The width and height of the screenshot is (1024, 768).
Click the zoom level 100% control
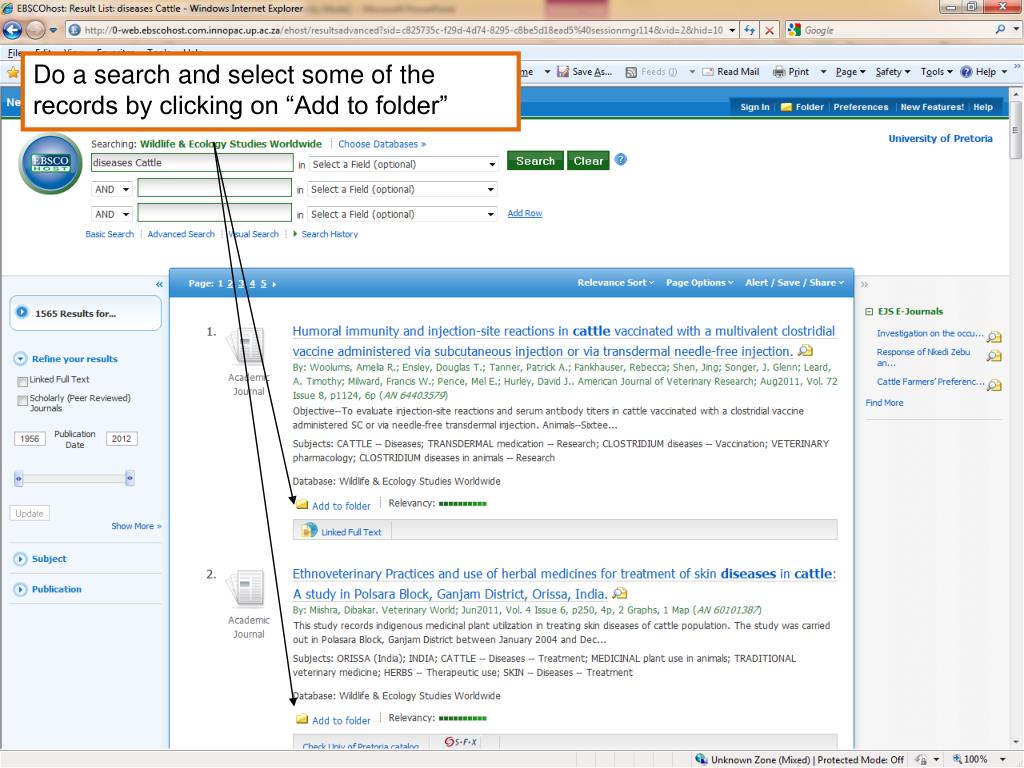(980, 759)
